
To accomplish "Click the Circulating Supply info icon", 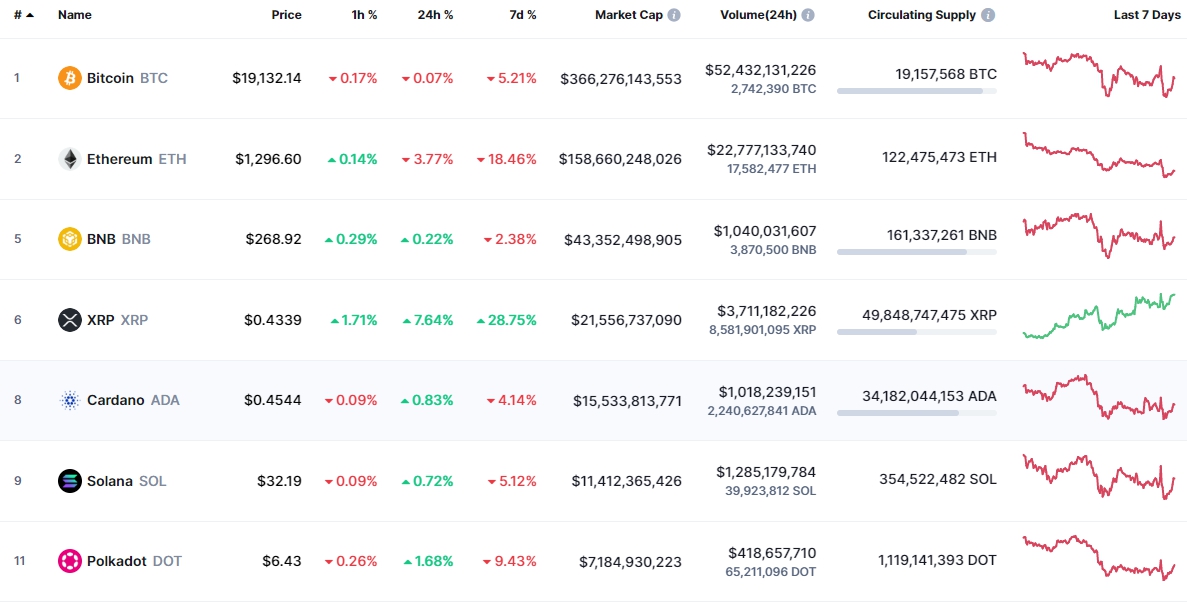I will tap(988, 15).
